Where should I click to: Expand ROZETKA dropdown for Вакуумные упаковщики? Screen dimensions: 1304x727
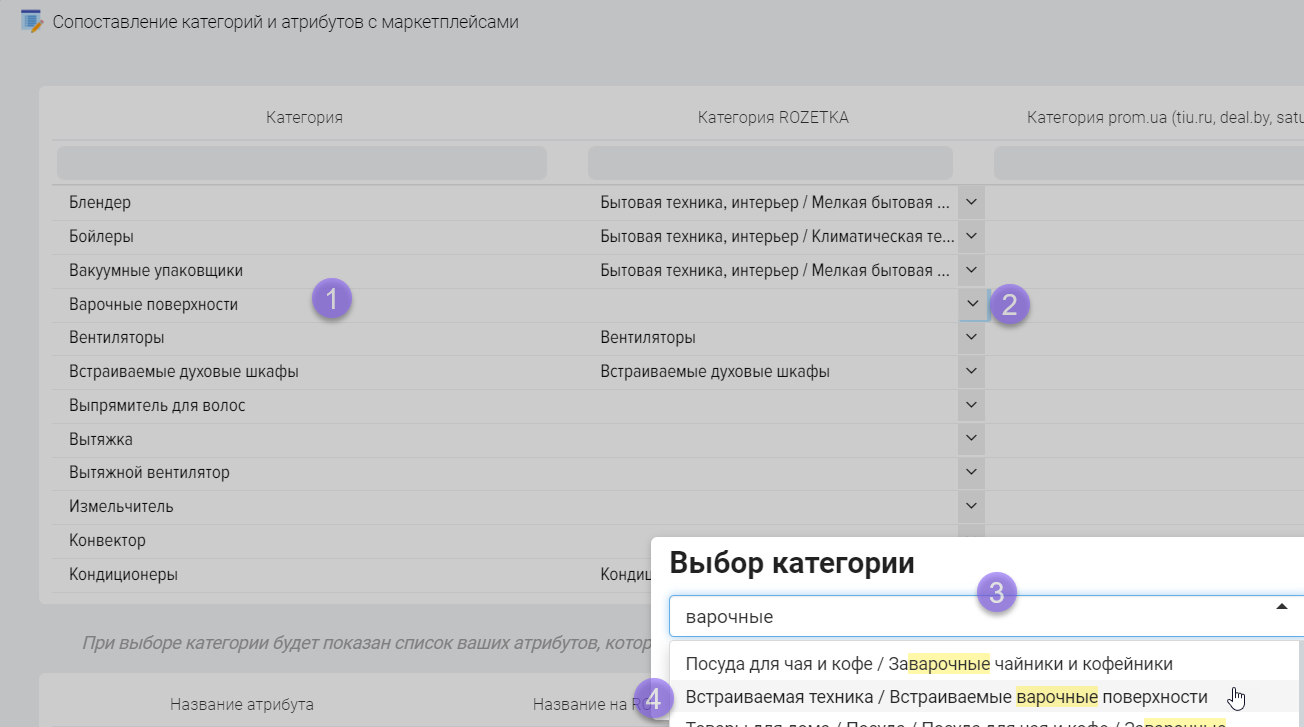click(x=971, y=271)
